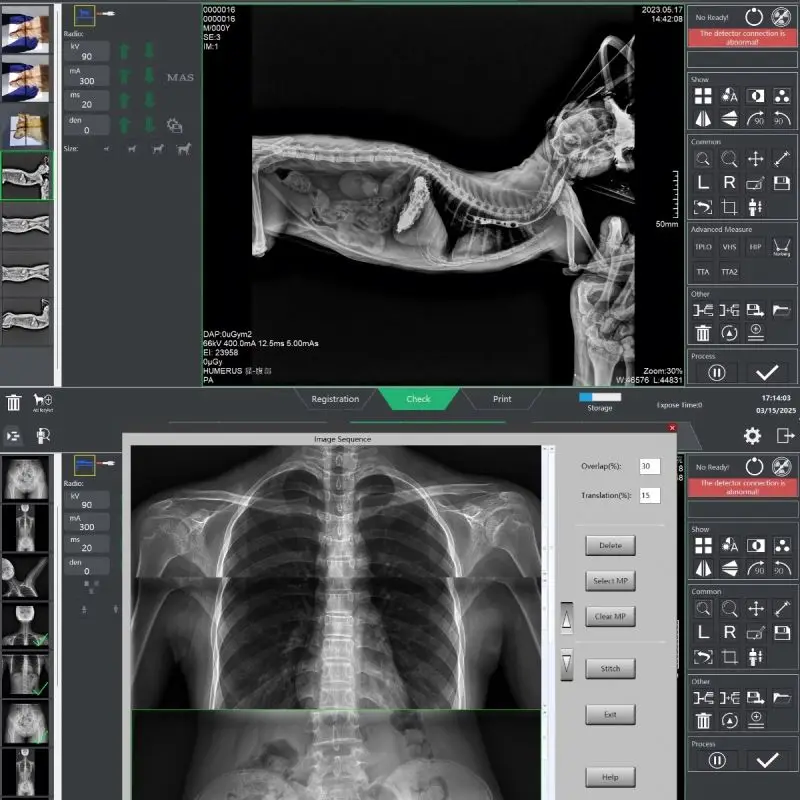Click the trash icon in cat X-ray Other panel
Screen dimensions: 800x800
pyautogui.click(x=703, y=333)
